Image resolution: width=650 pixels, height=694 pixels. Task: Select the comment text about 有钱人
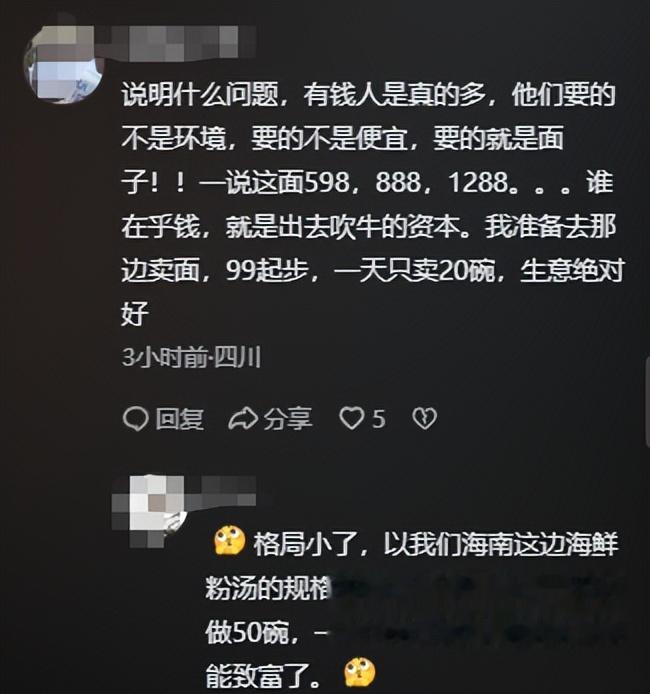[x=372, y=204]
